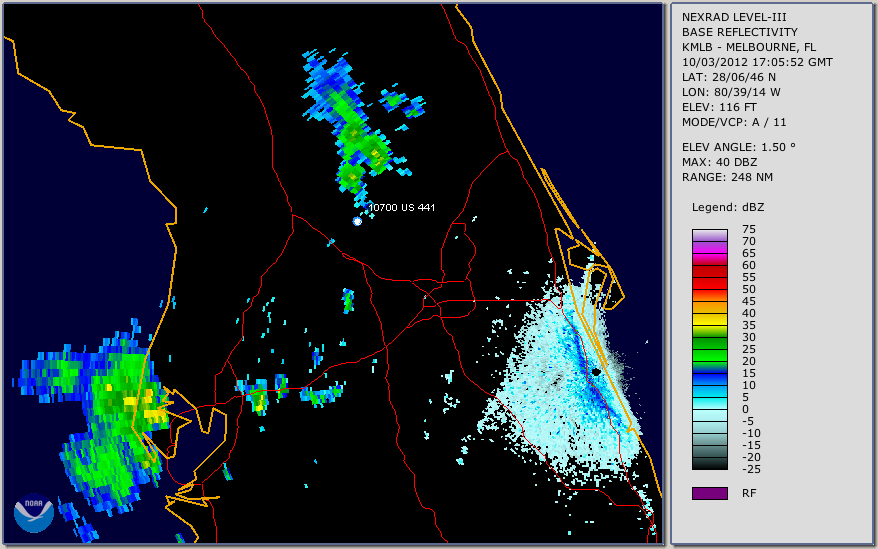Select the 'RANGE: 248 NM' text
The height and width of the screenshot is (549, 878).
[x=727, y=178]
